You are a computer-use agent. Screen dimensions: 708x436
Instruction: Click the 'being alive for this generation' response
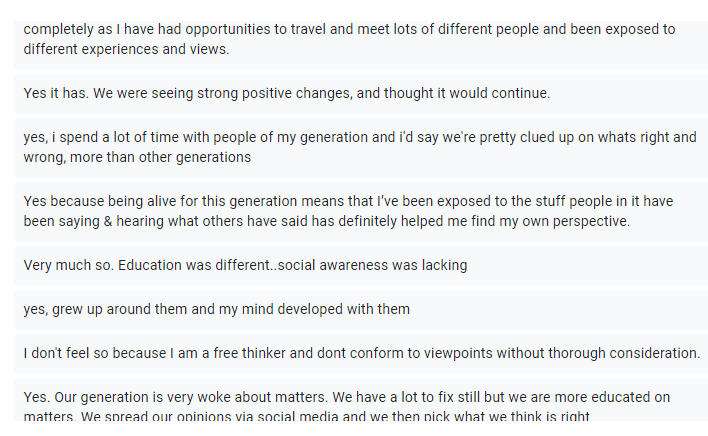pyautogui.click(x=360, y=211)
